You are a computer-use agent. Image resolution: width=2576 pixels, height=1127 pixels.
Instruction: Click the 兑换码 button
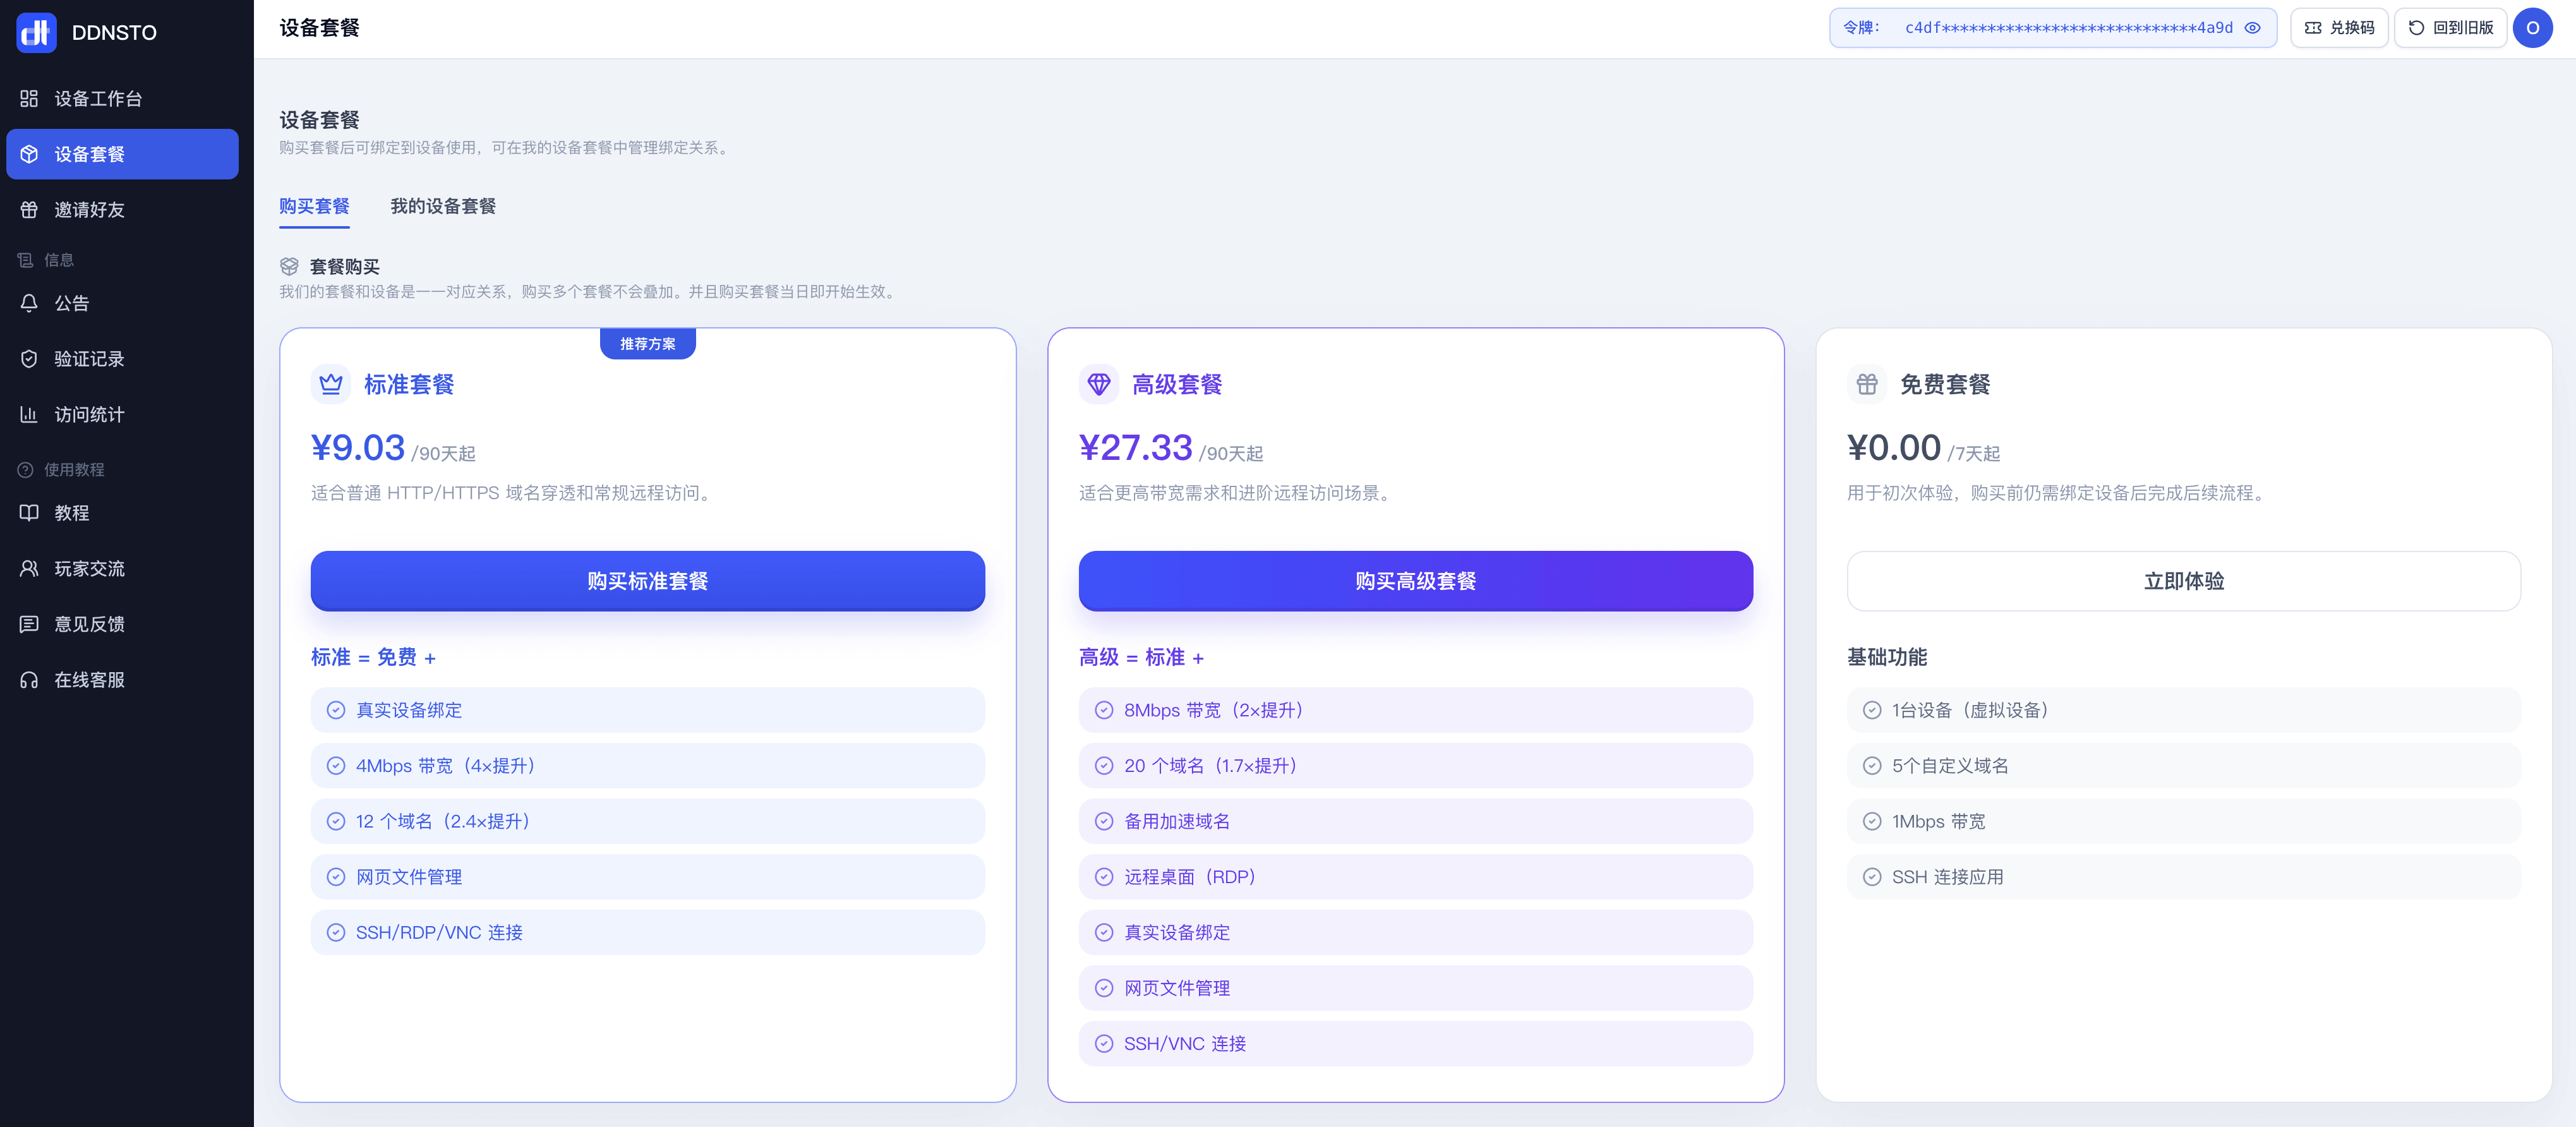click(2339, 28)
